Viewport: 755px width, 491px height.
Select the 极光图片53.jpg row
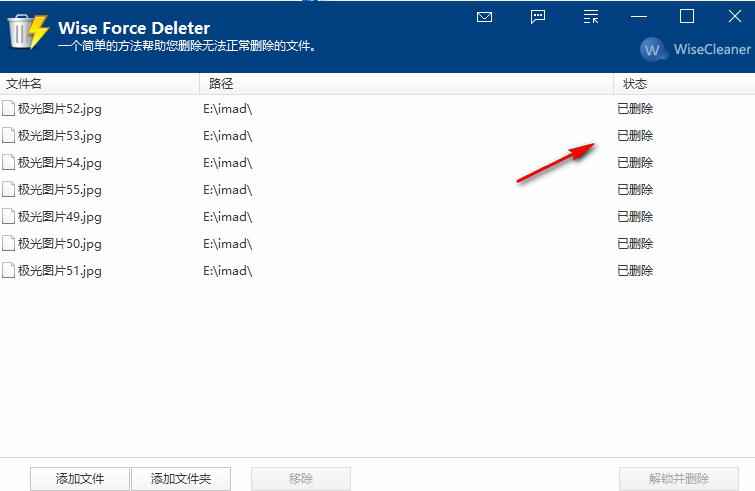point(378,136)
